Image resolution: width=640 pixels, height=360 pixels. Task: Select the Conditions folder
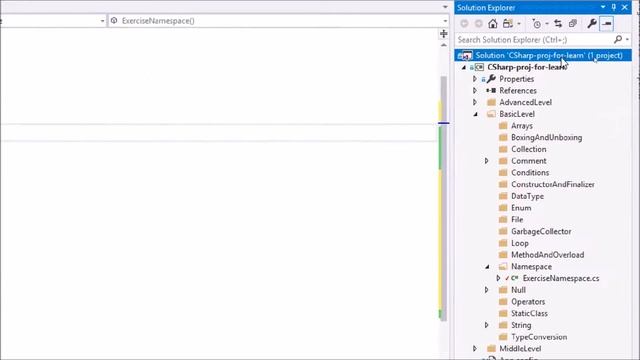point(530,173)
